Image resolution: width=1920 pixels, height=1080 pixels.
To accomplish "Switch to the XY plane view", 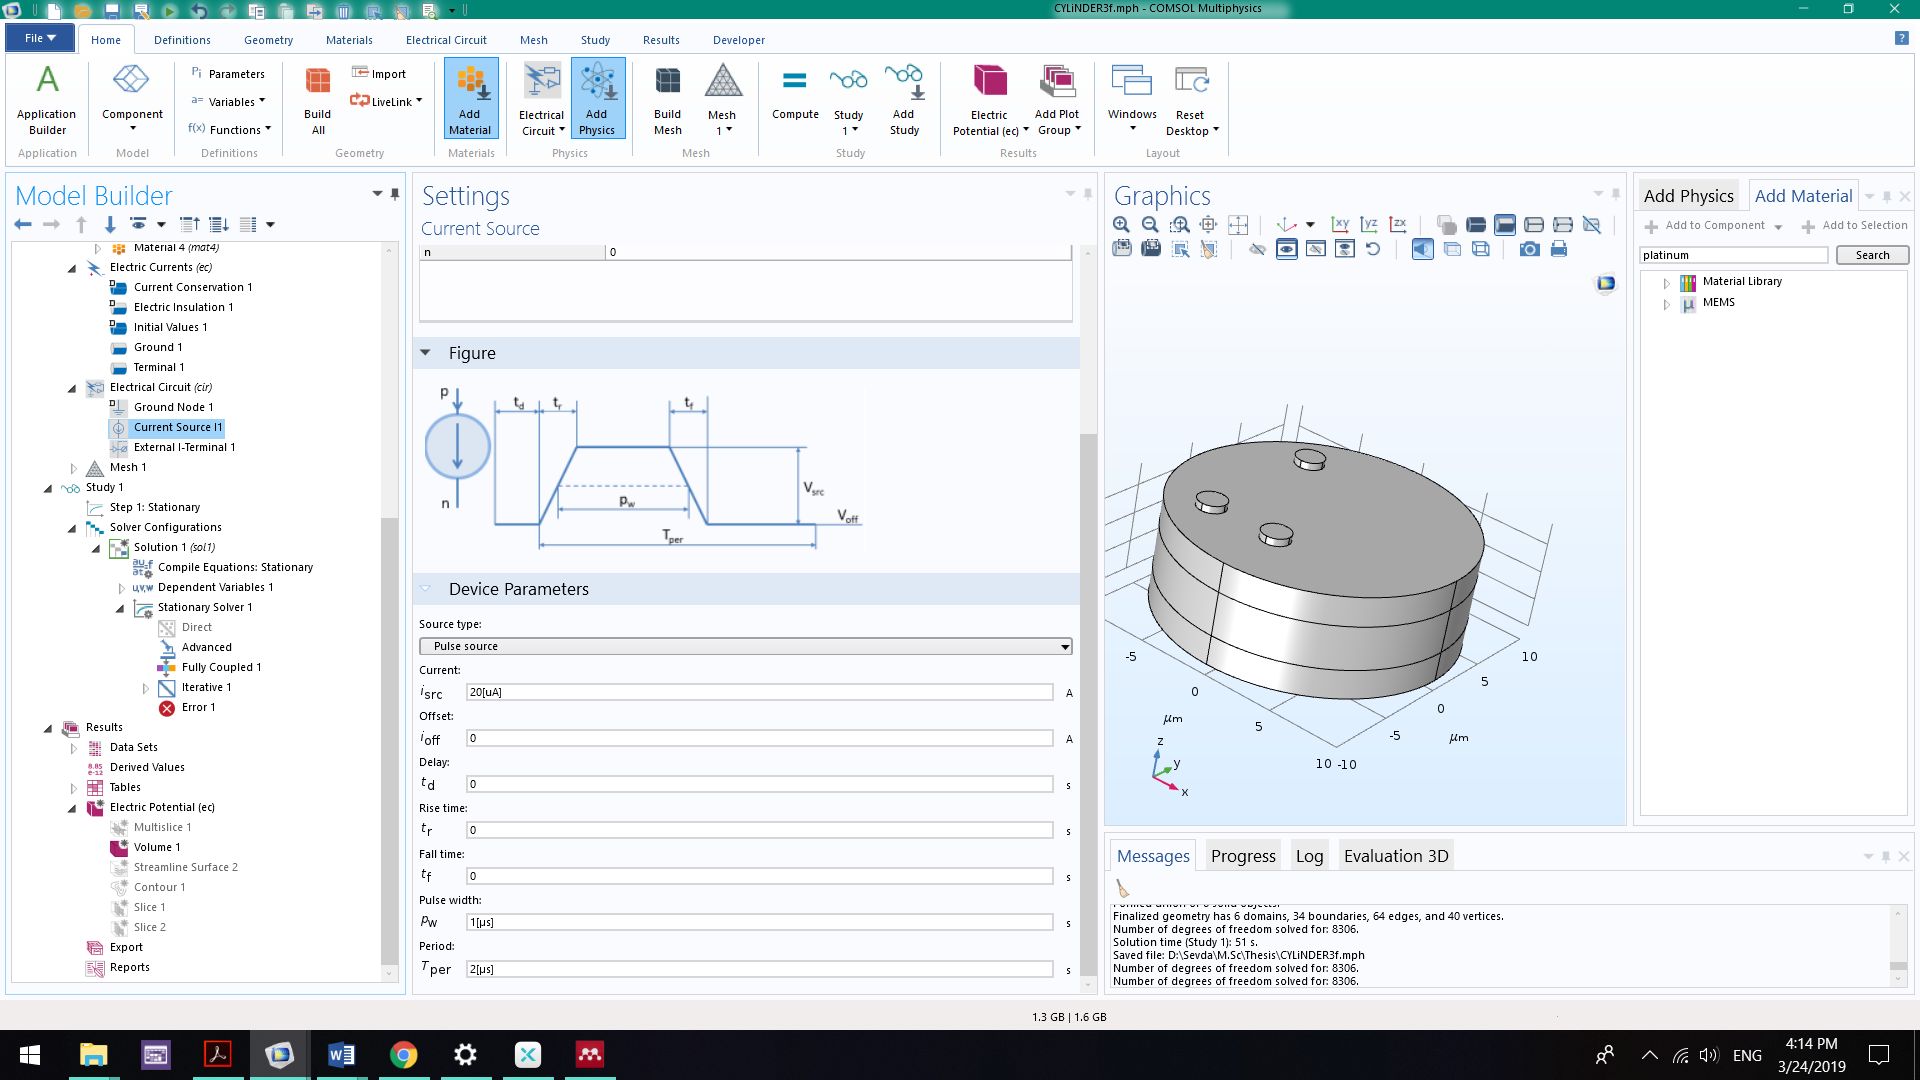I will click(1340, 225).
